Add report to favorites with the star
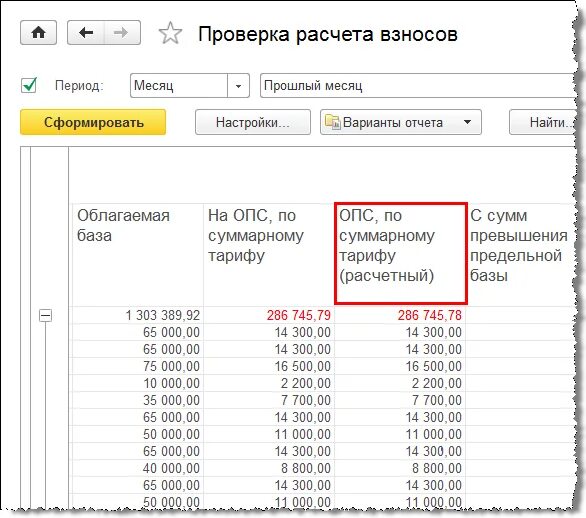Image resolution: width=586 pixels, height=518 pixels. click(170, 33)
